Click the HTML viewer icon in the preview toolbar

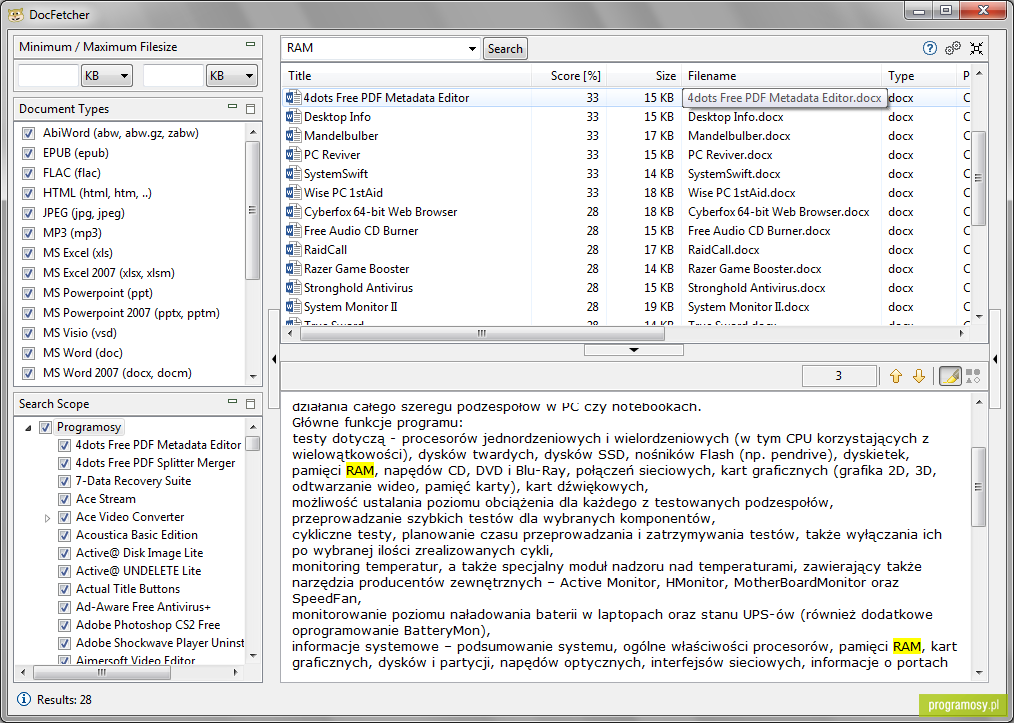(973, 376)
